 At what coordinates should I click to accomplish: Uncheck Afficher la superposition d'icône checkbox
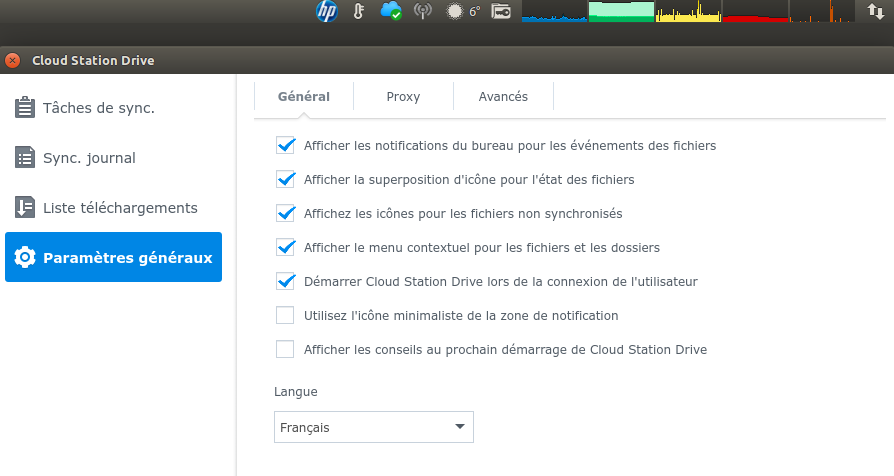click(285, 180)
